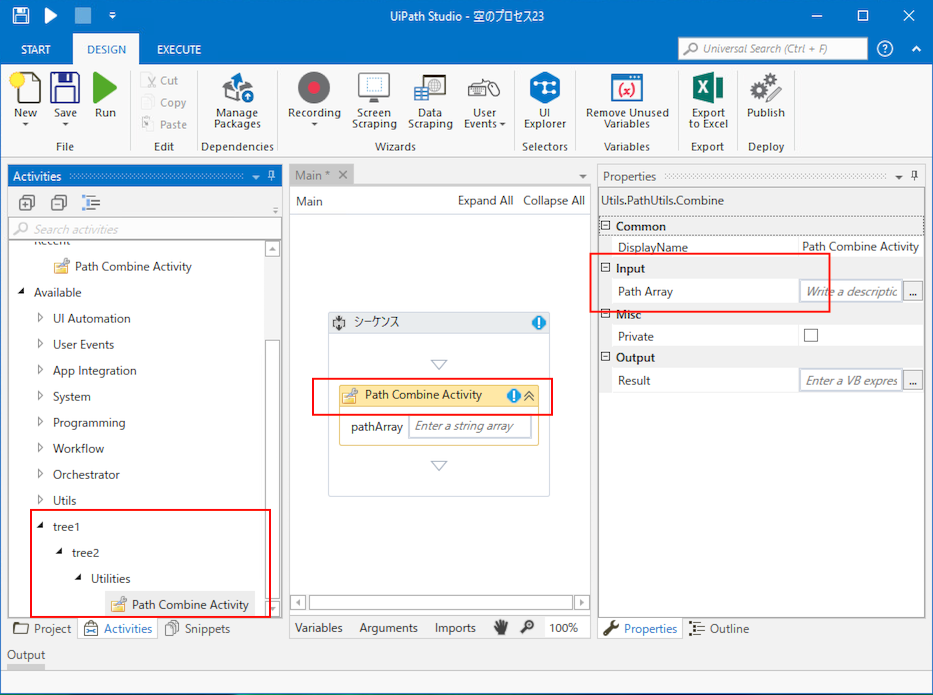Pin the Properties panel

point(915,176)
